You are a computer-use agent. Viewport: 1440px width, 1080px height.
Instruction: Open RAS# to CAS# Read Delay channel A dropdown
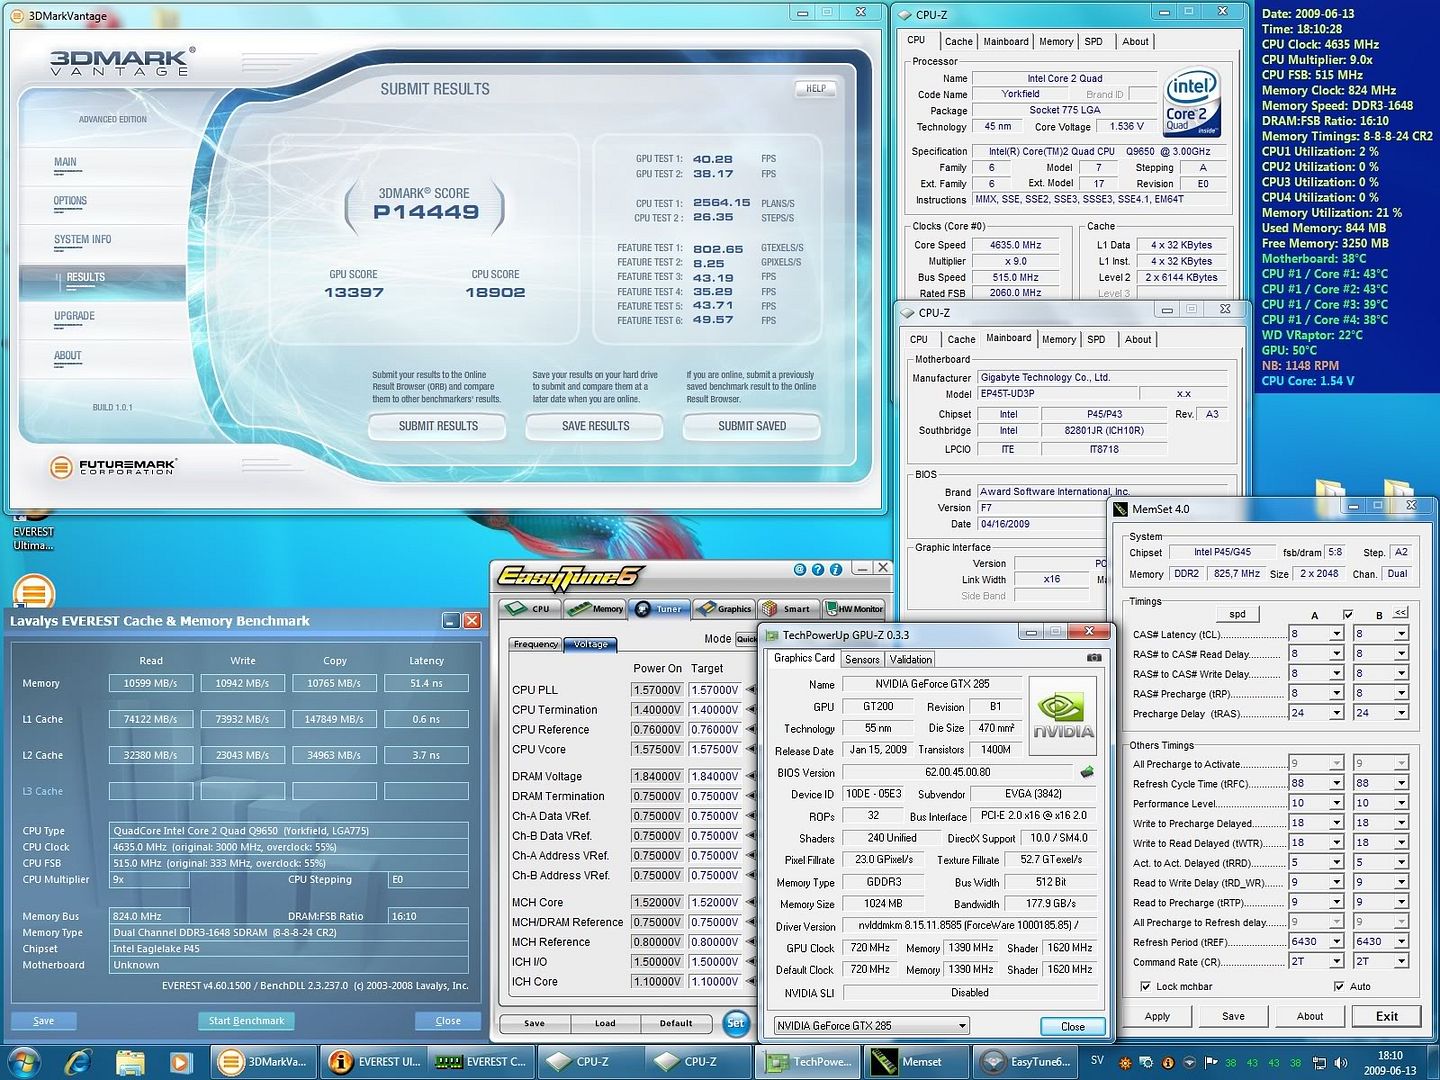point(1336,654)
